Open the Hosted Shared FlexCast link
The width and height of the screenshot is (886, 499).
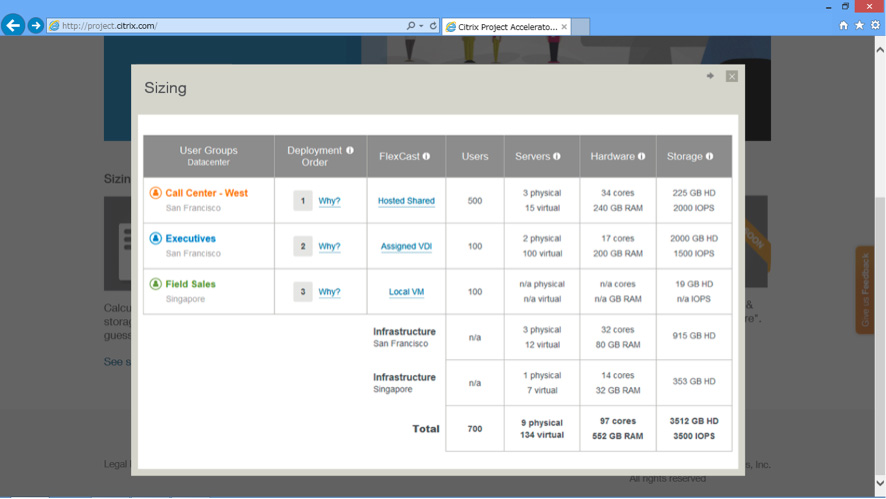(406, 201)
